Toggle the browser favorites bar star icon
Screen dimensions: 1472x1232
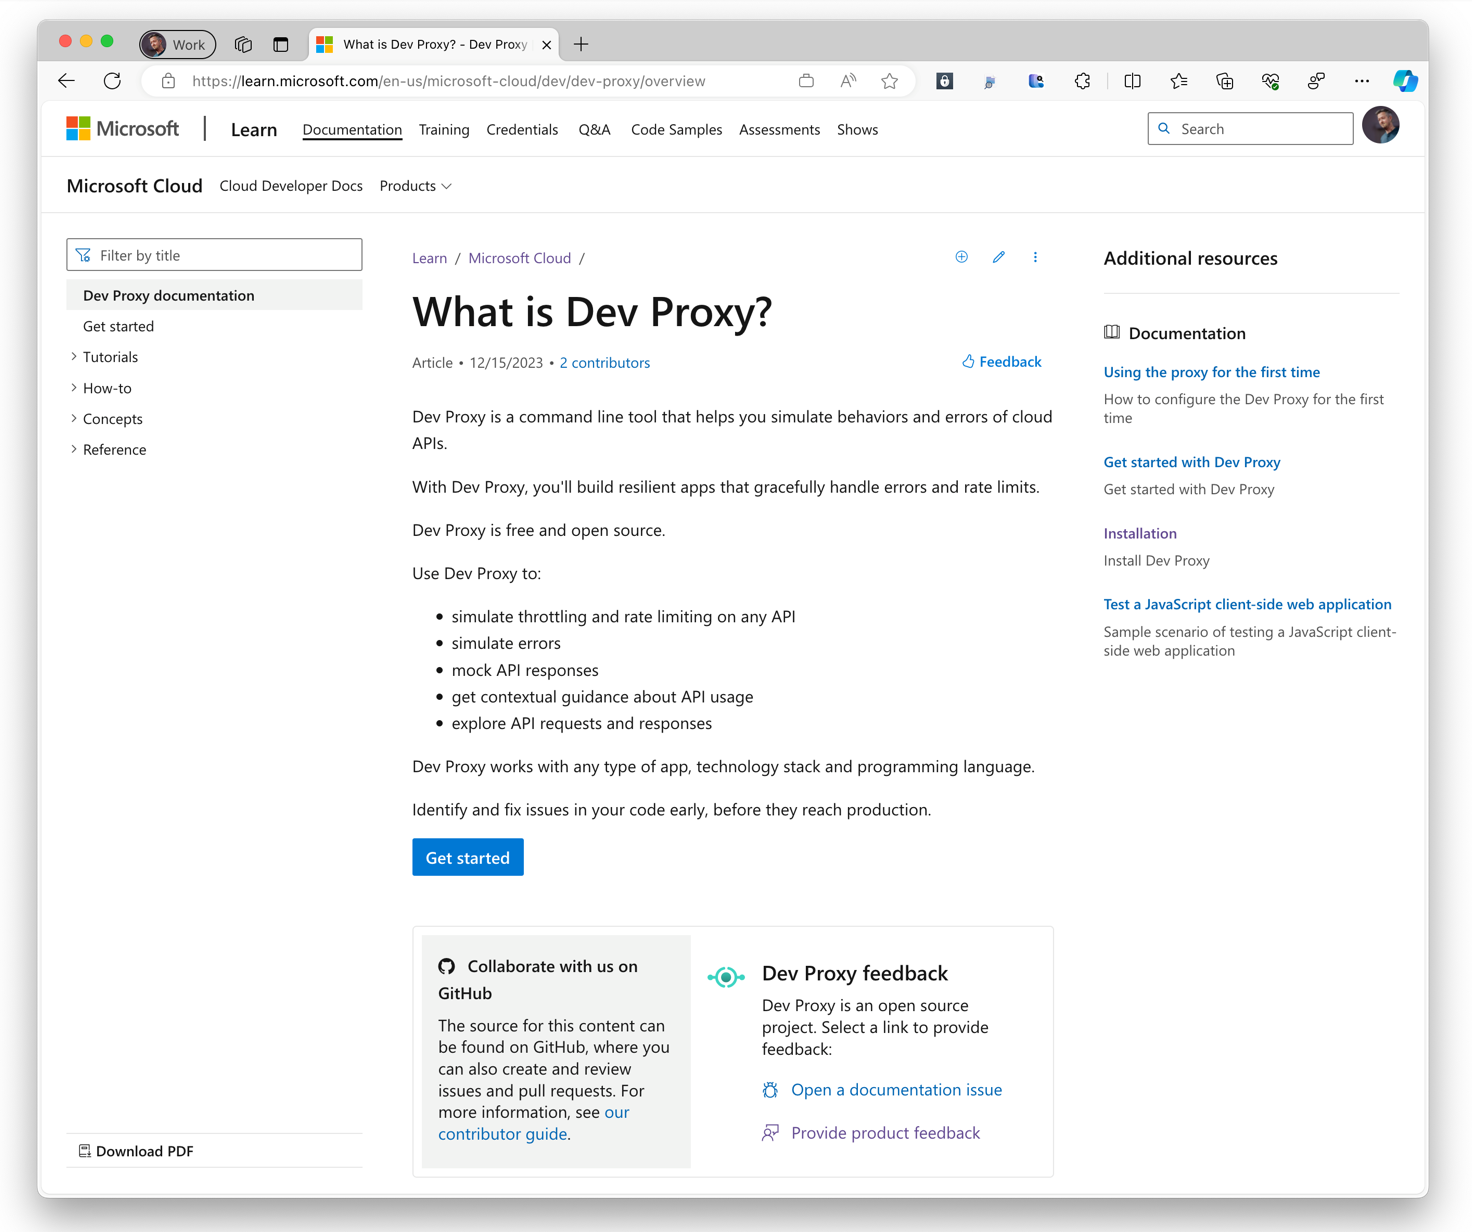point(1178,81)
